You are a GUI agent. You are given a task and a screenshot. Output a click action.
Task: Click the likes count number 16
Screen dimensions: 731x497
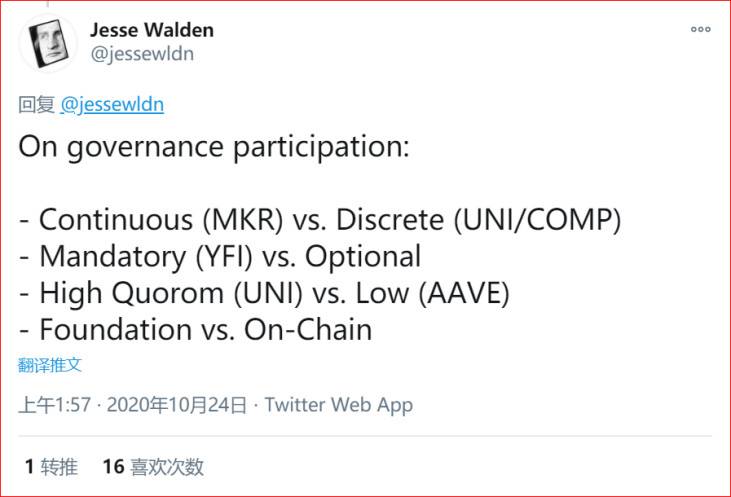(x=113, y=467)
